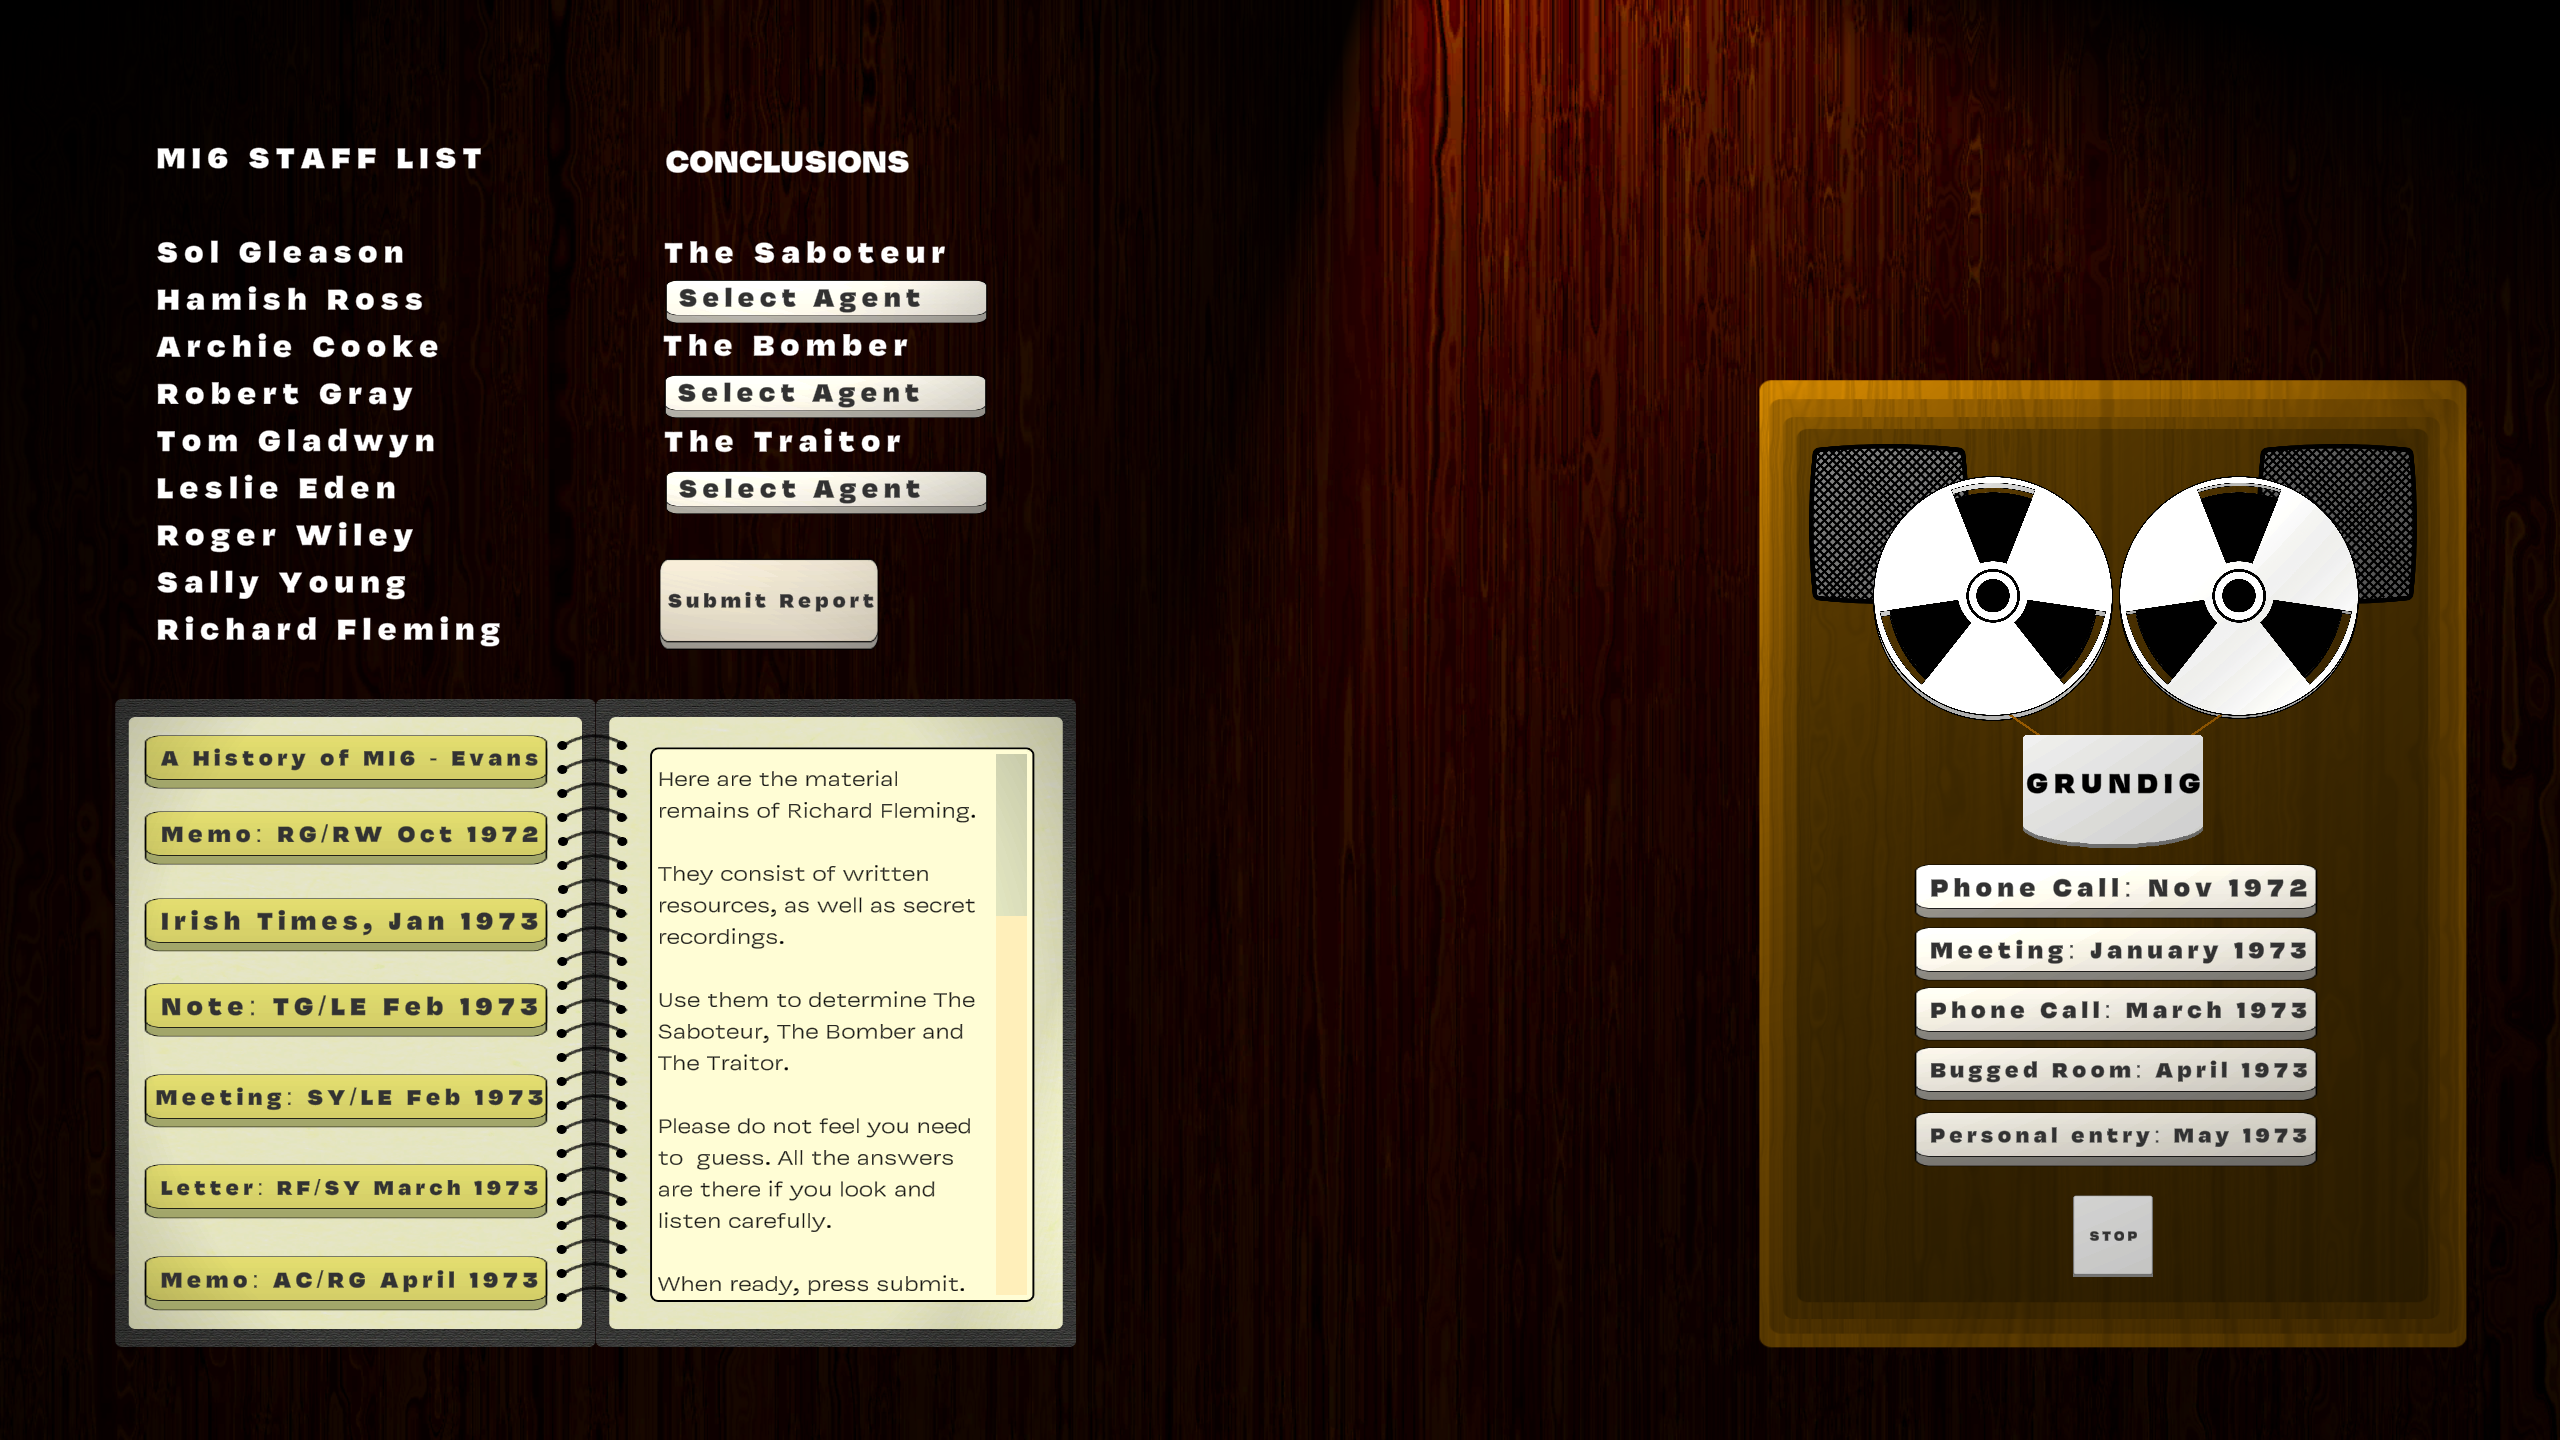Open Traitor Select Agent dropdown
2560x1440 pixels.
pyautogui.click(x=826, y=490)
